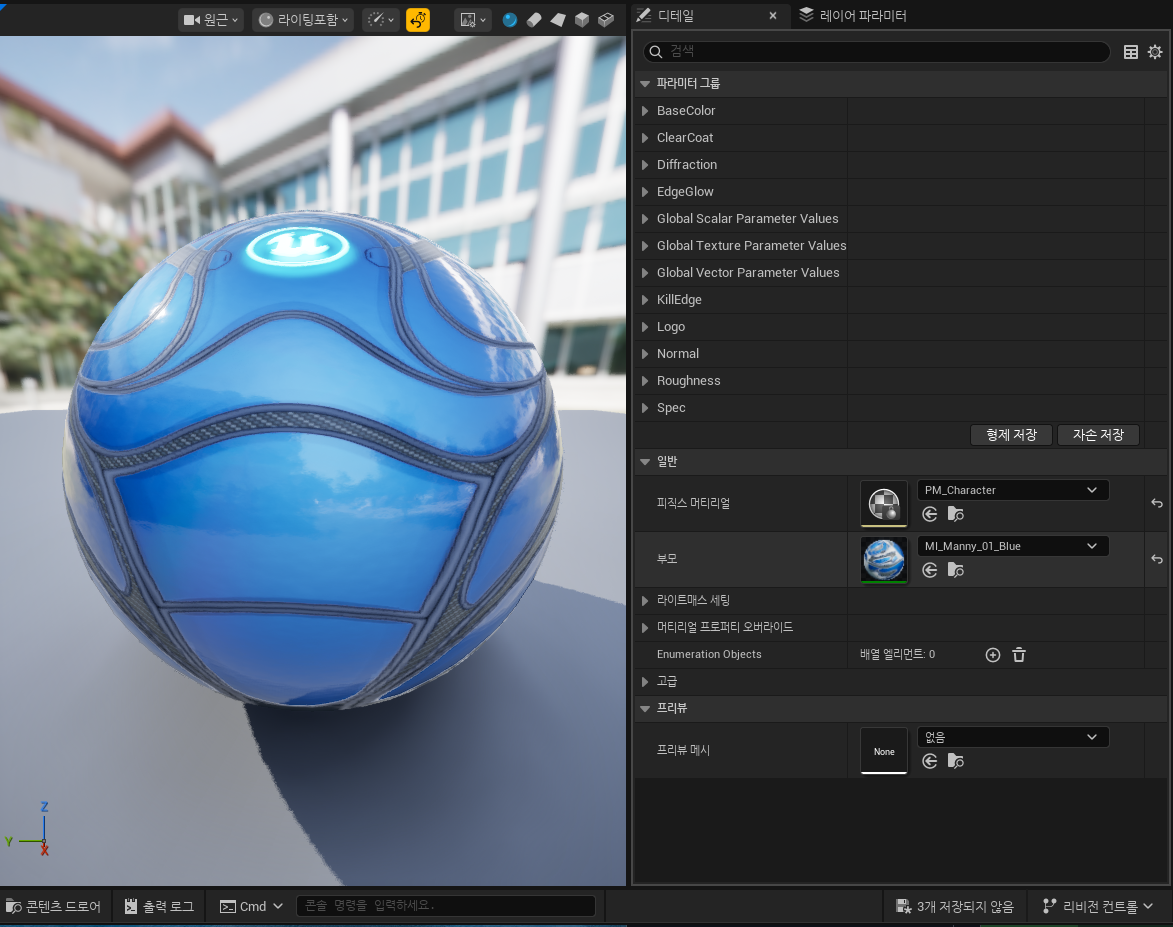The width and height of the screenshot is (1173, 927).
Task: Open the MI_Manny_01_Blue parent dropdown
Action: [x=1013, y=546]
